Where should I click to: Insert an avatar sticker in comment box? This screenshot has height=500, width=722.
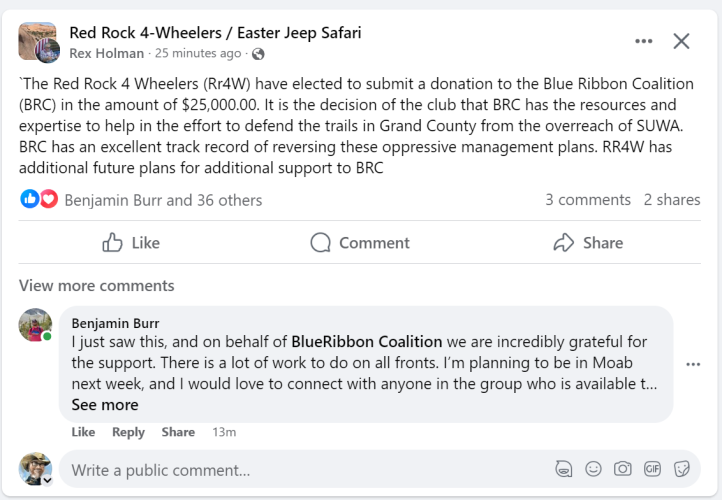(564, 469)
